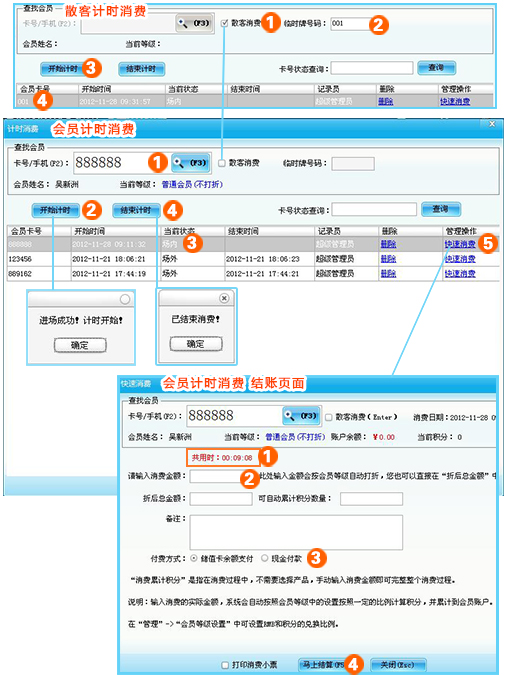Close the 计时消费 window with X

tap(492, 124)
